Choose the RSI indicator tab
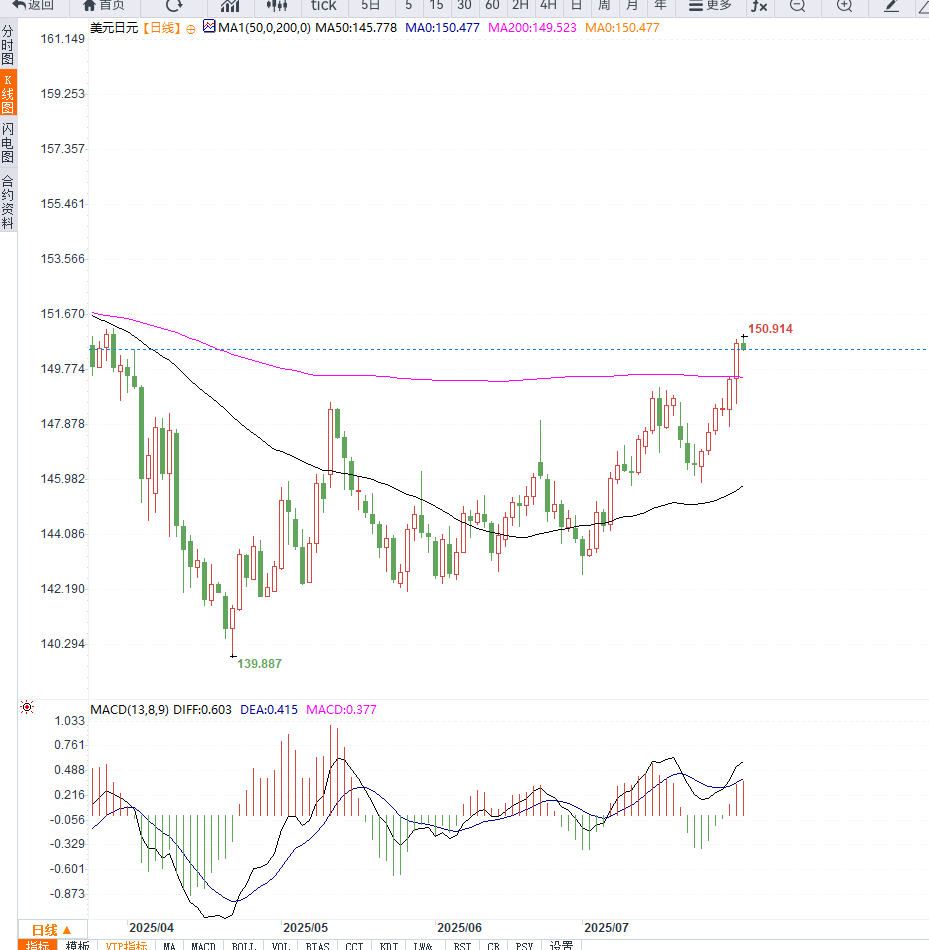 tap(462, 945)
